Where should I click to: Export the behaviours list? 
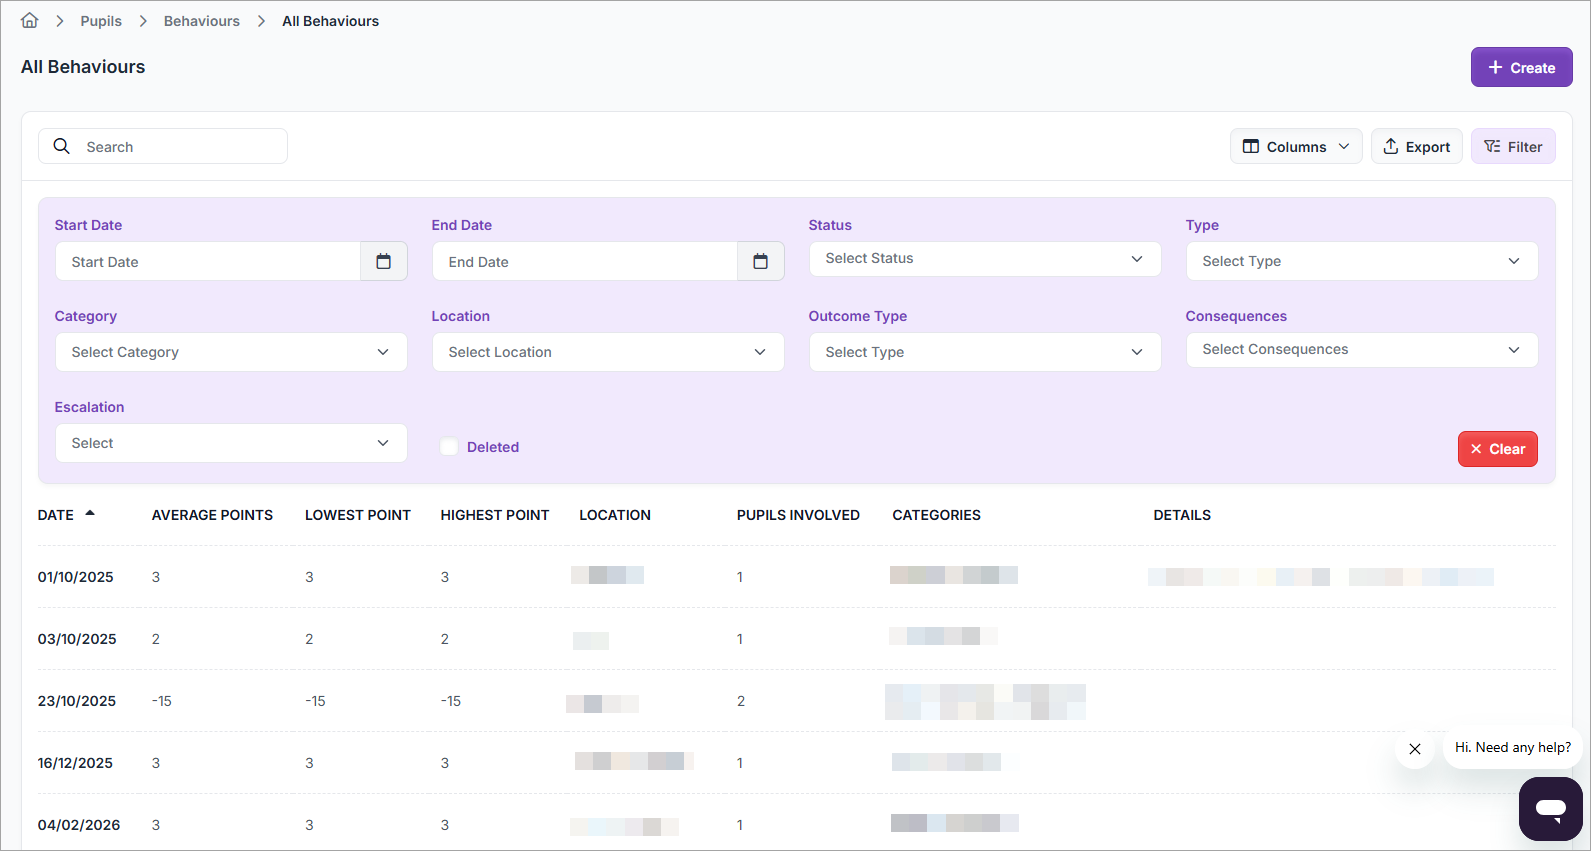tap(1416, 147)
